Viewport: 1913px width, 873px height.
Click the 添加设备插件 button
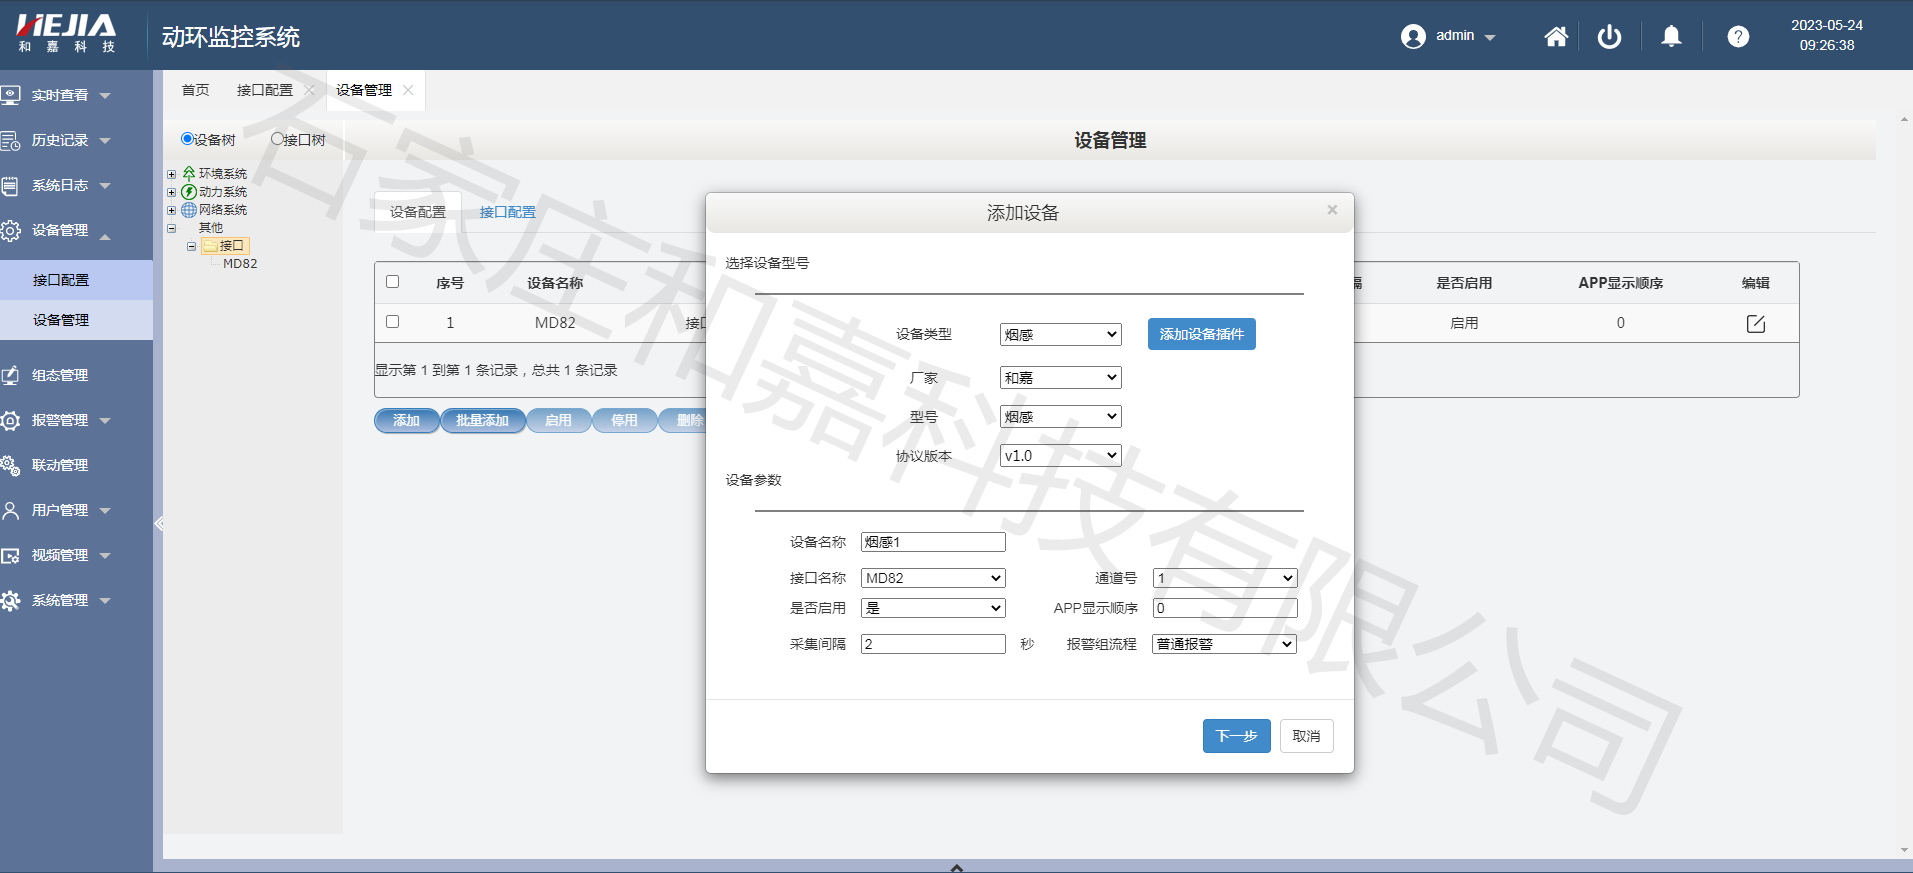[x=1201, y=334]
